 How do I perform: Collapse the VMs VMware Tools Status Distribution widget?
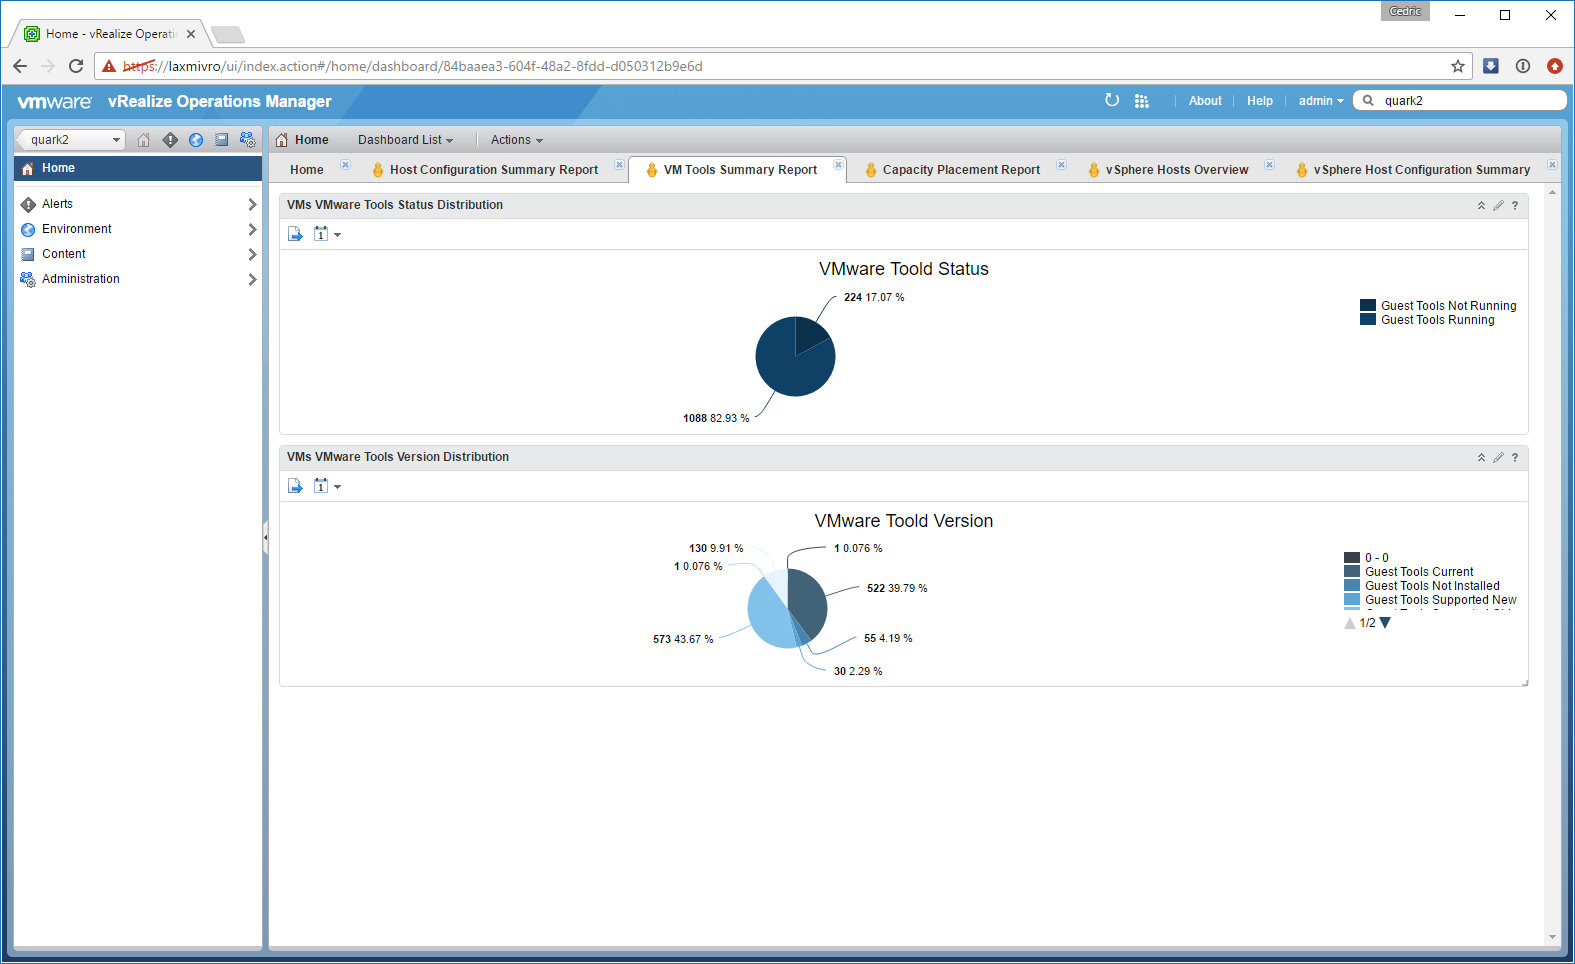[1481, 206]
